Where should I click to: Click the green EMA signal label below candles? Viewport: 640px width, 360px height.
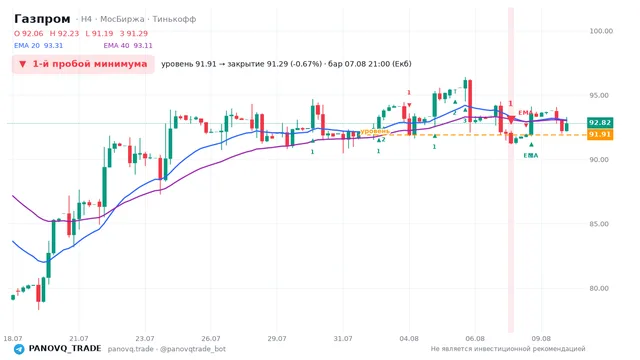[x=531, y=156]
